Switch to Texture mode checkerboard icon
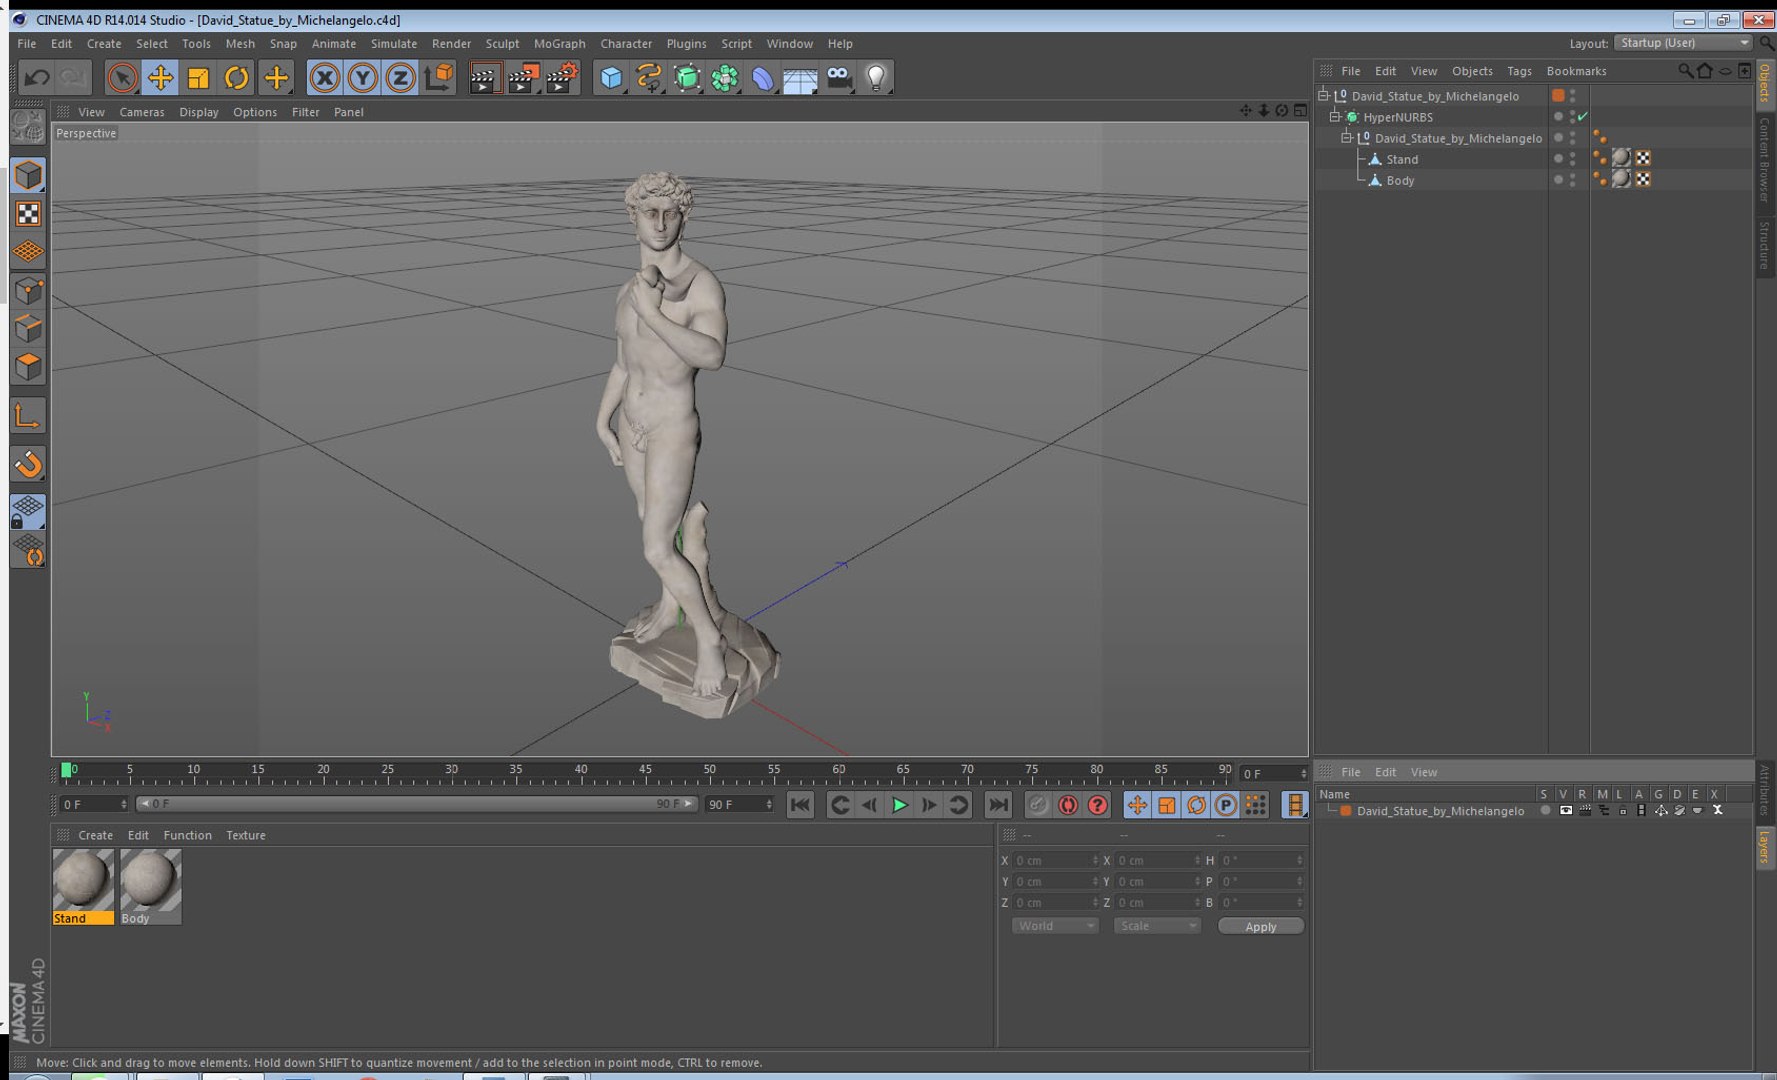 point(28,214)
